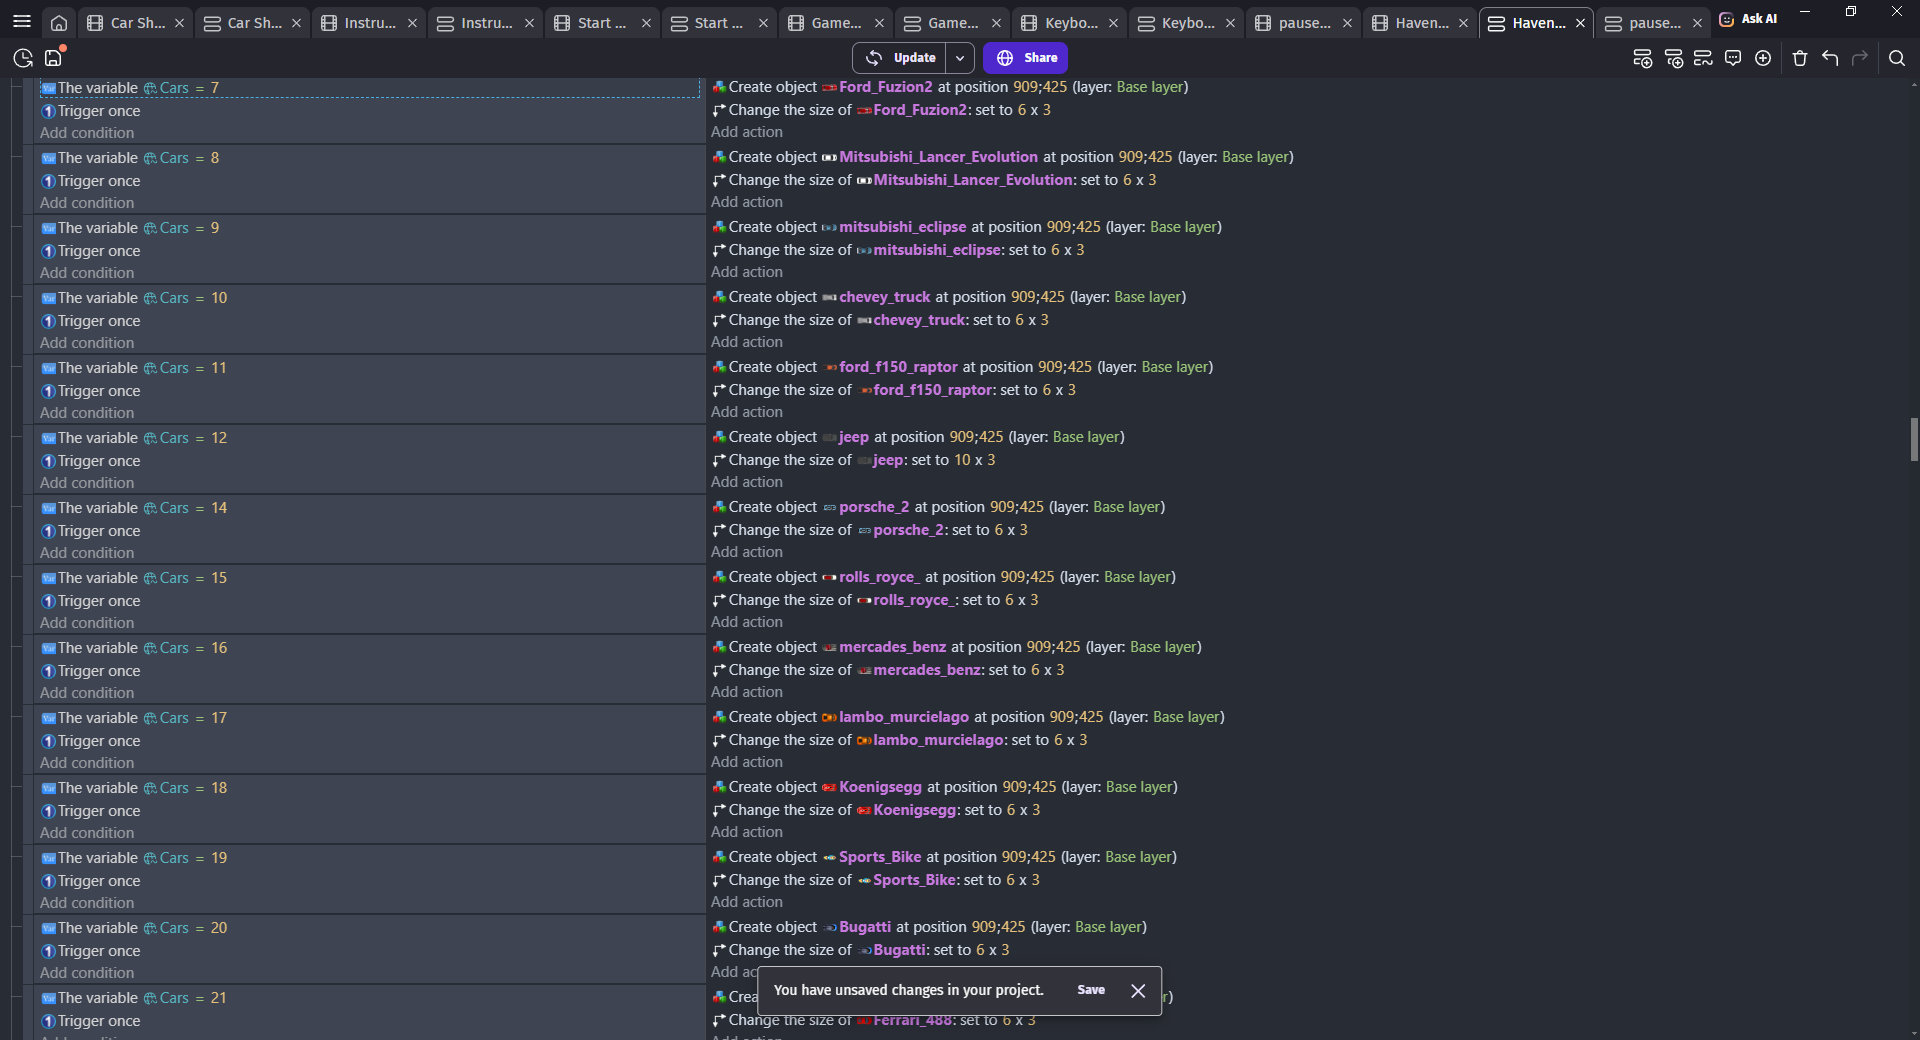This screenshot has width=1920, height=1040.
Task: Click the purple Share button
Action: pyautogui.click(x=1025, y=58)
